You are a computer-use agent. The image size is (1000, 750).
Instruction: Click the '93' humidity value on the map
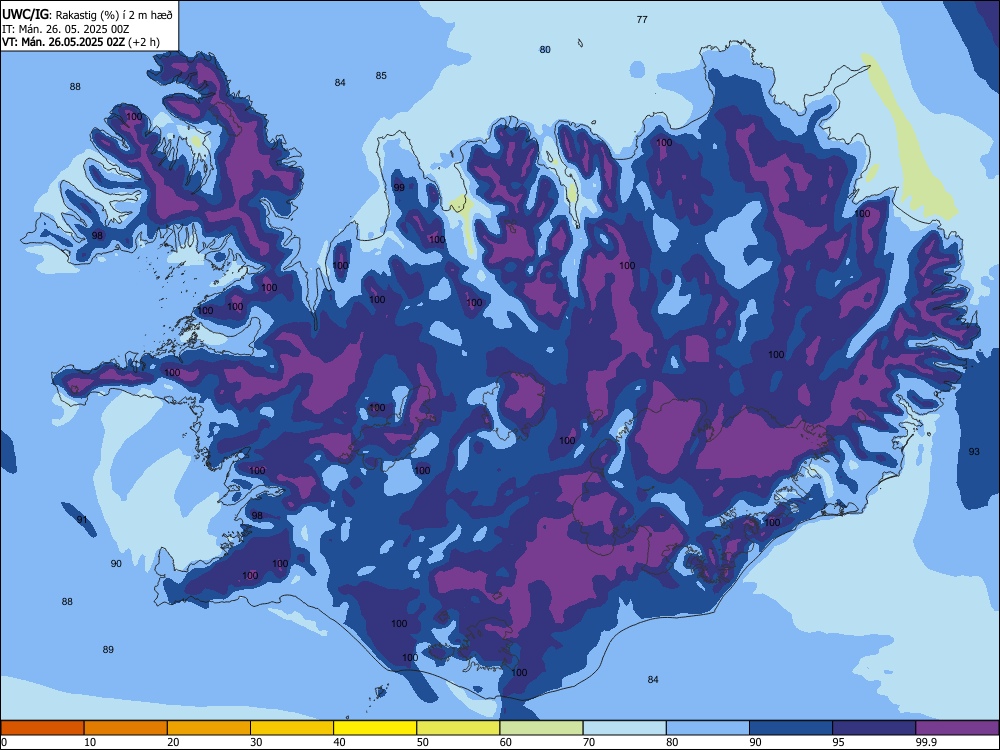point(974,452)
